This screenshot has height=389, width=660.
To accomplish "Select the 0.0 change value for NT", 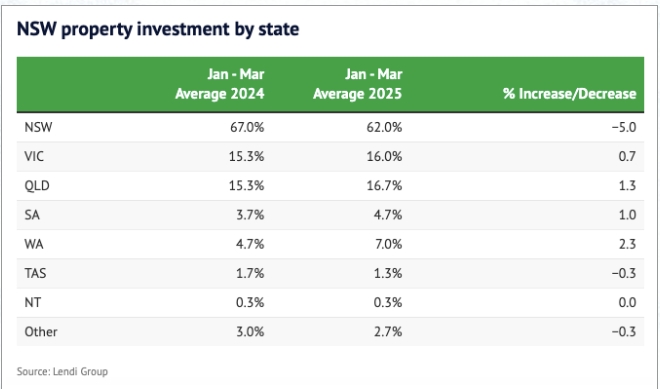I will (627, 302).
